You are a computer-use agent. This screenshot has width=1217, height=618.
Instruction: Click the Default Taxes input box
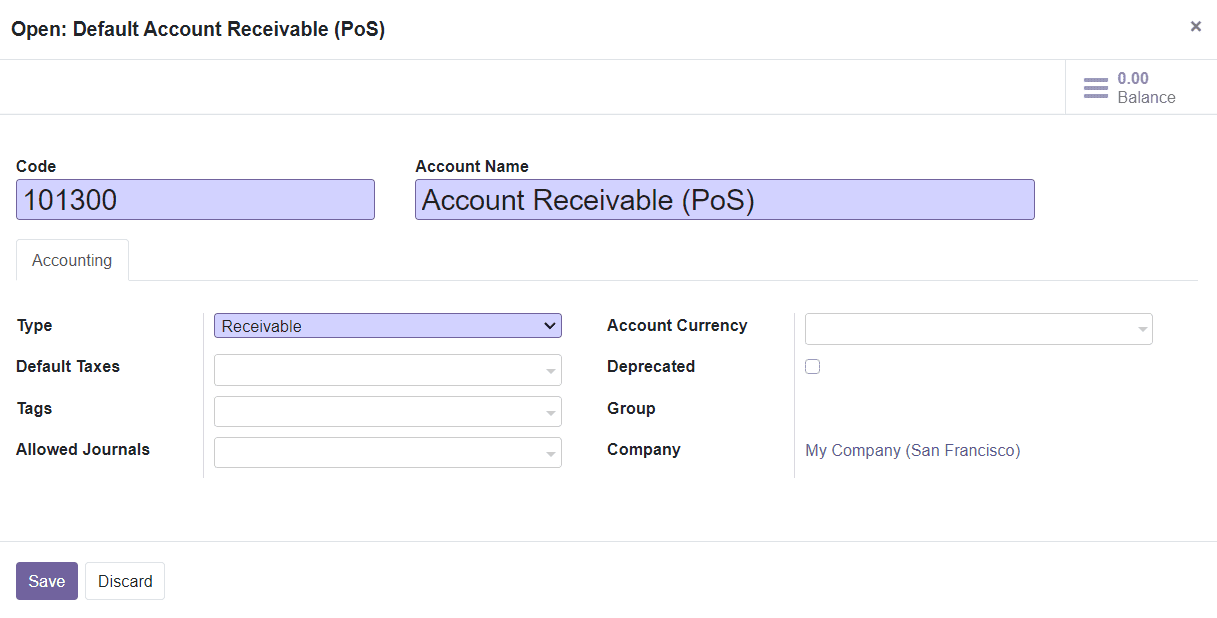tap(380, 370)
